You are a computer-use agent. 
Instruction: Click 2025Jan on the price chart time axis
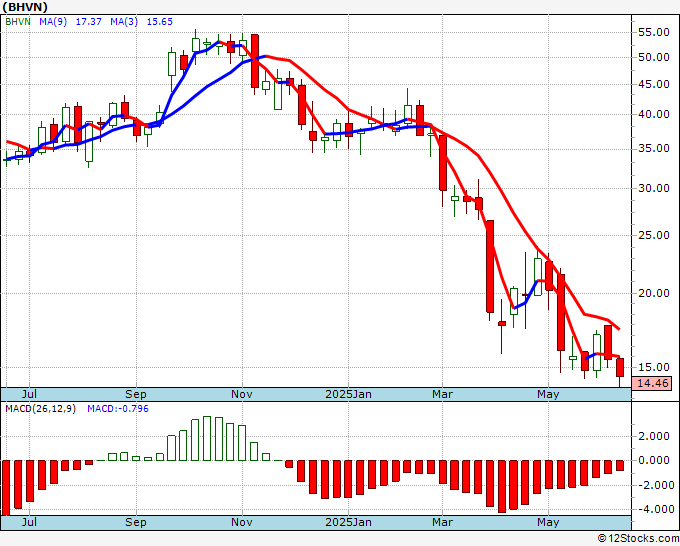pos(348,394)
